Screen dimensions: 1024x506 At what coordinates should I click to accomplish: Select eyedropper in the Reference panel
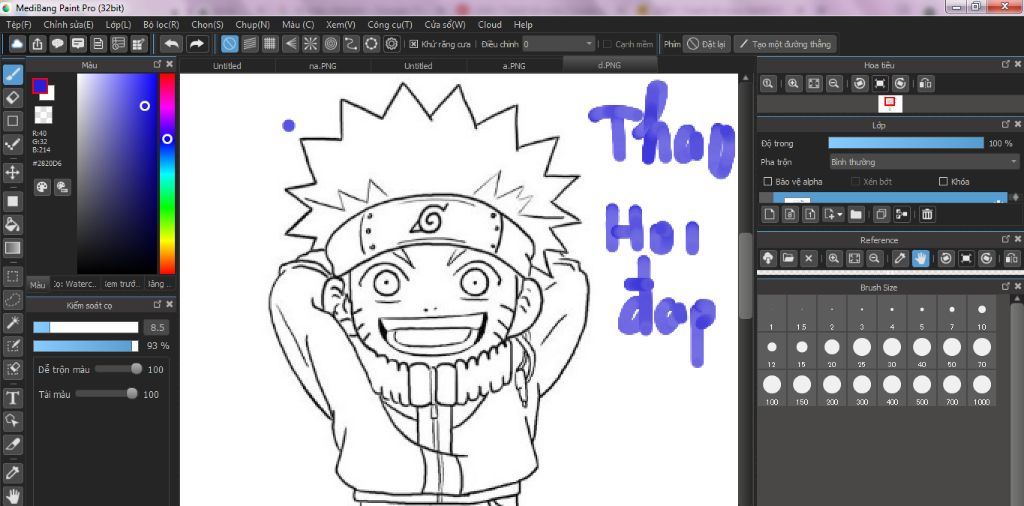900,258
